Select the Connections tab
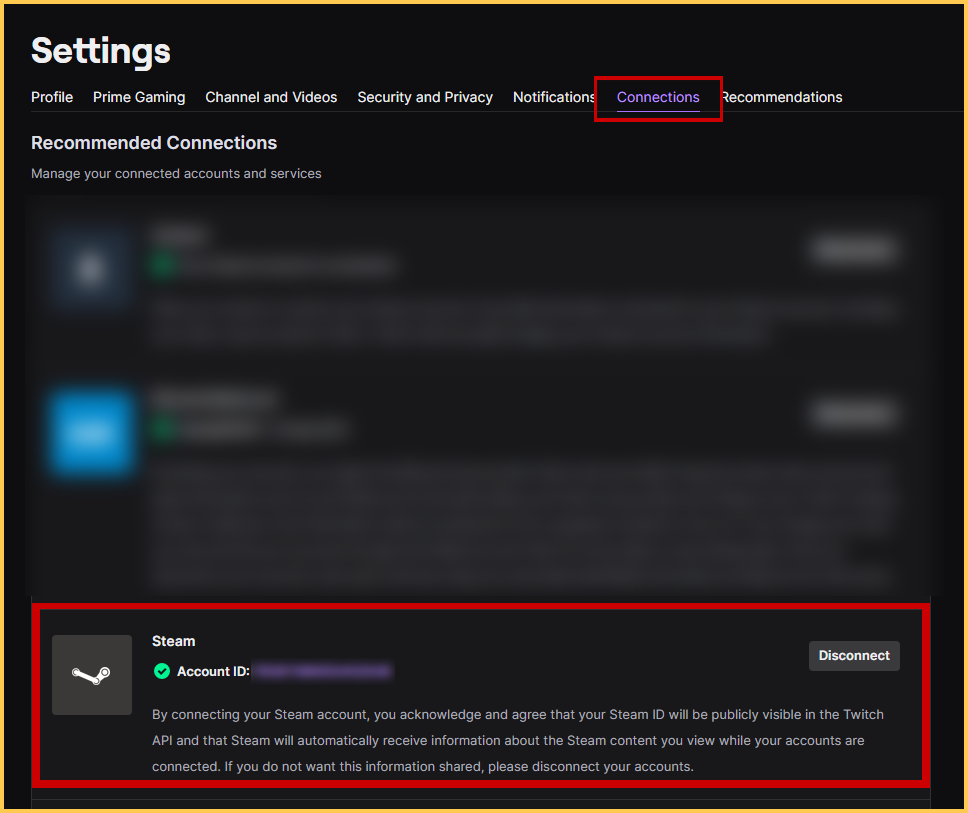 coord(658,97)
